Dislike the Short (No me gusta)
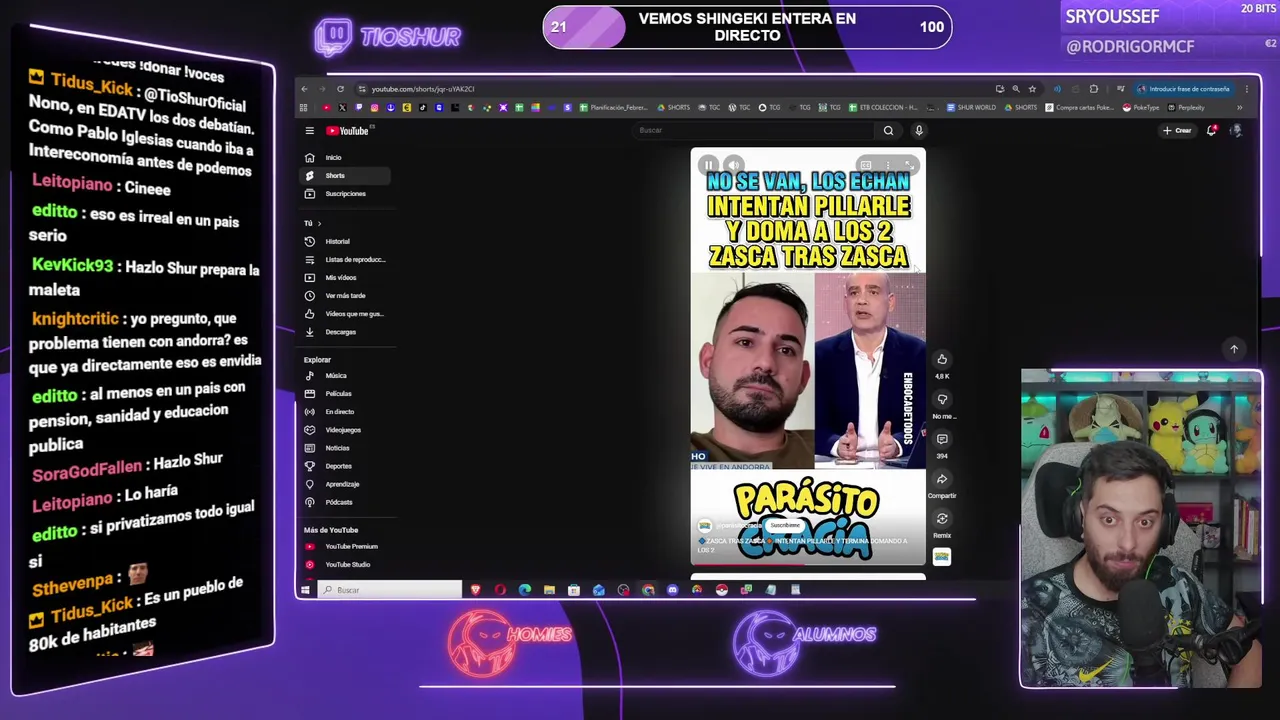 point(942,399)
